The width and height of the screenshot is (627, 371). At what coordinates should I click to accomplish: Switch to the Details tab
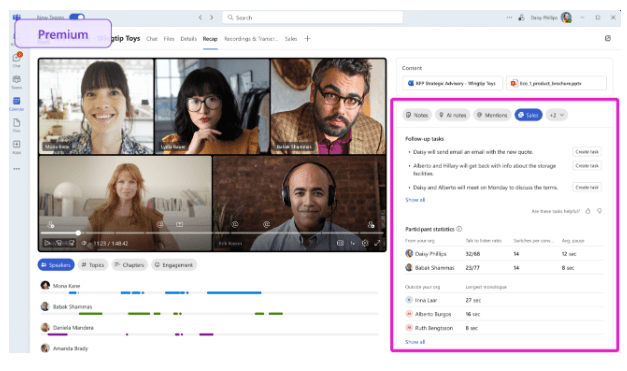(188, 39)
